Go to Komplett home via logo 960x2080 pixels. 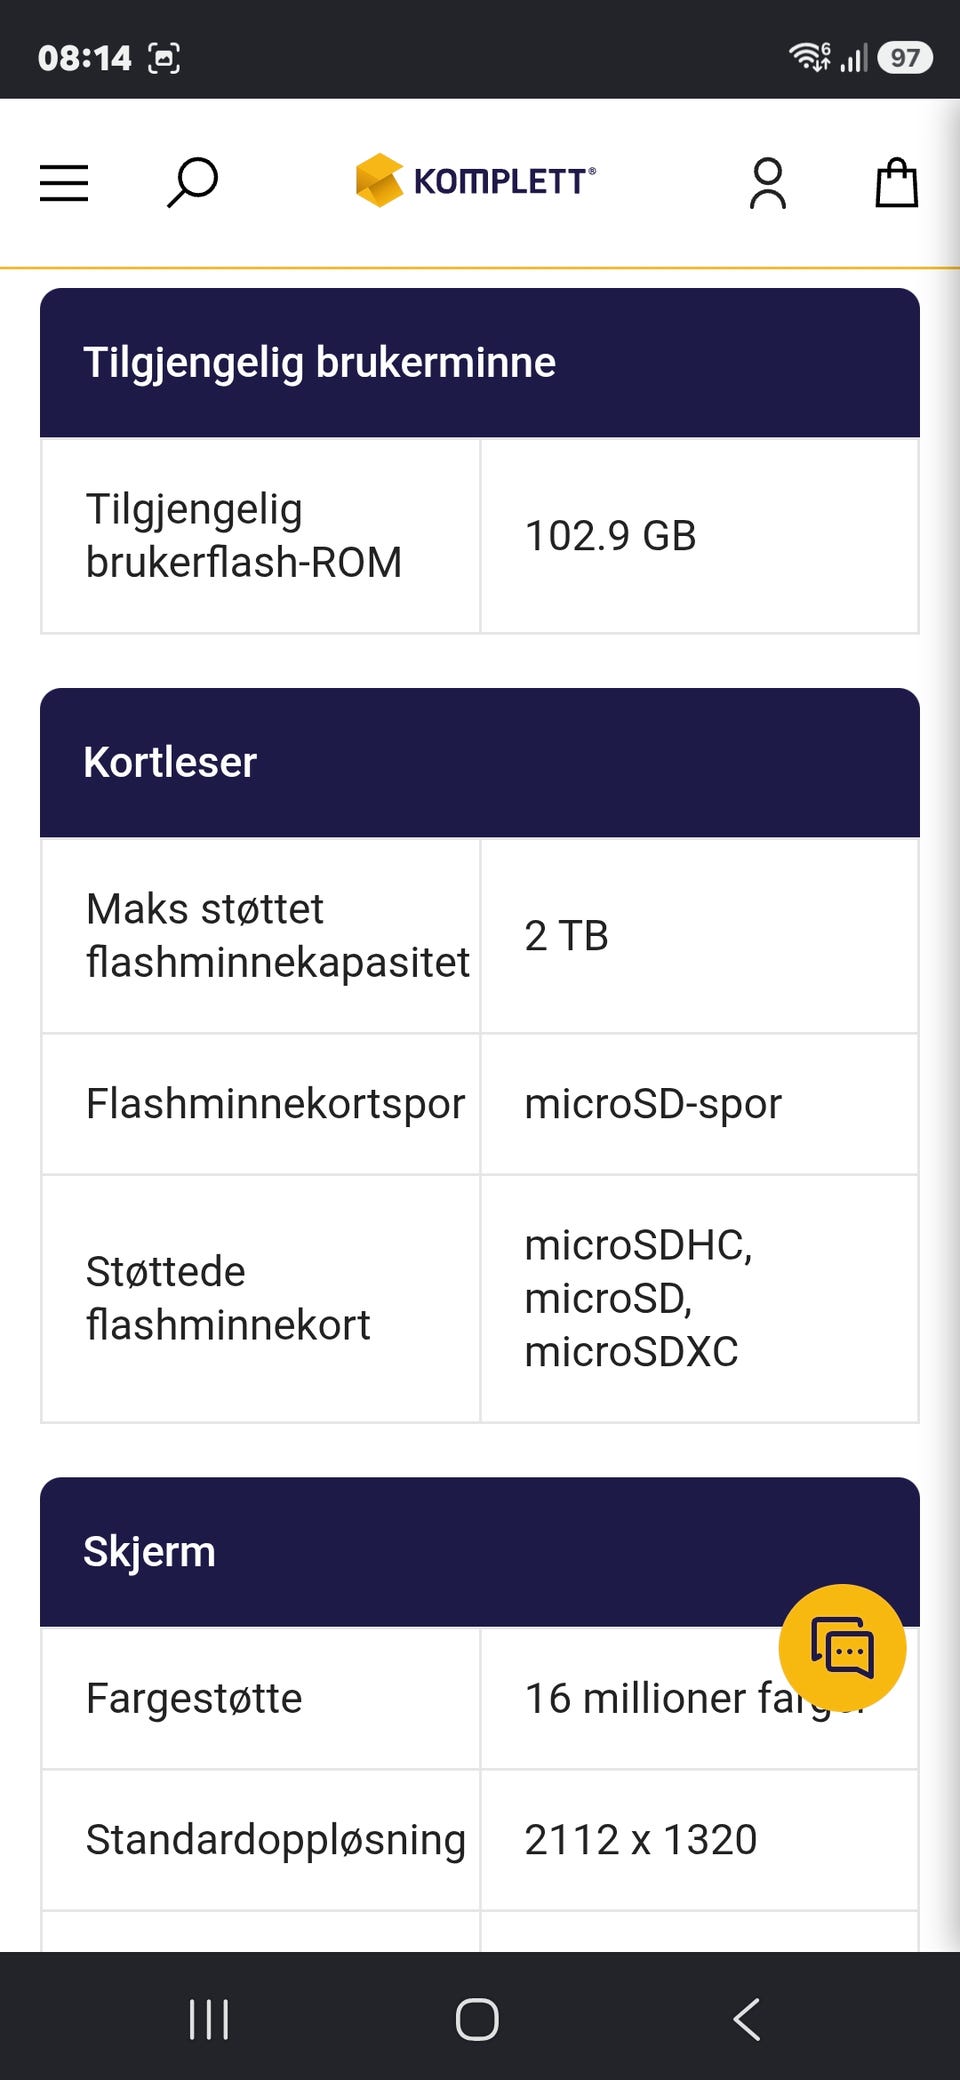click(x=476, y=181)
